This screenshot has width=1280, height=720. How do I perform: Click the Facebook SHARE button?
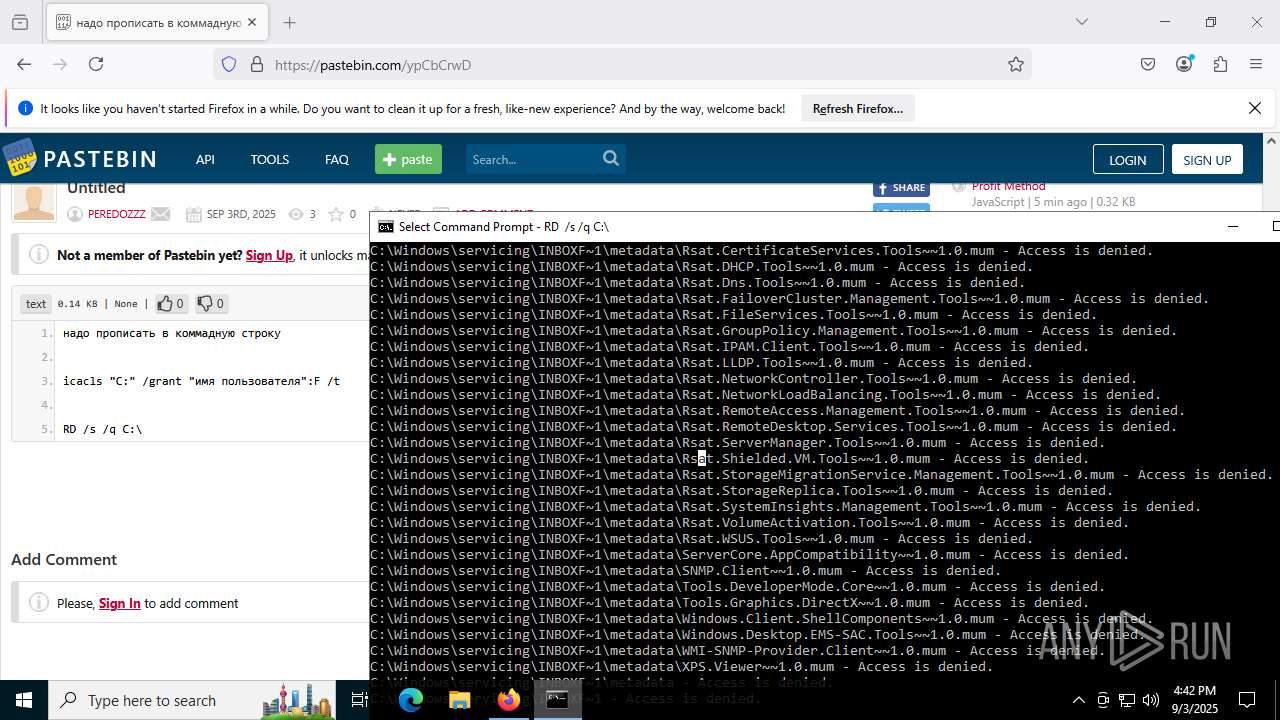pos(901,188)
